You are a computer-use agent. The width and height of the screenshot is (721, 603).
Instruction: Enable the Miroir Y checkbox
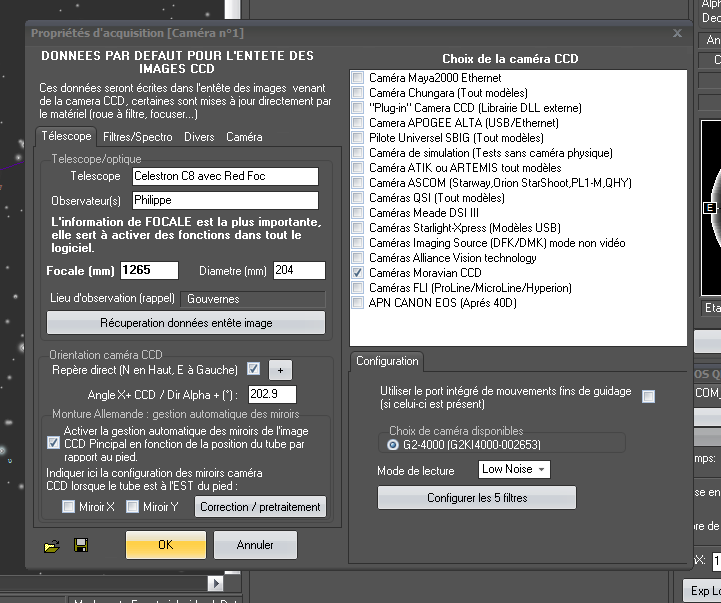[133, 507]
